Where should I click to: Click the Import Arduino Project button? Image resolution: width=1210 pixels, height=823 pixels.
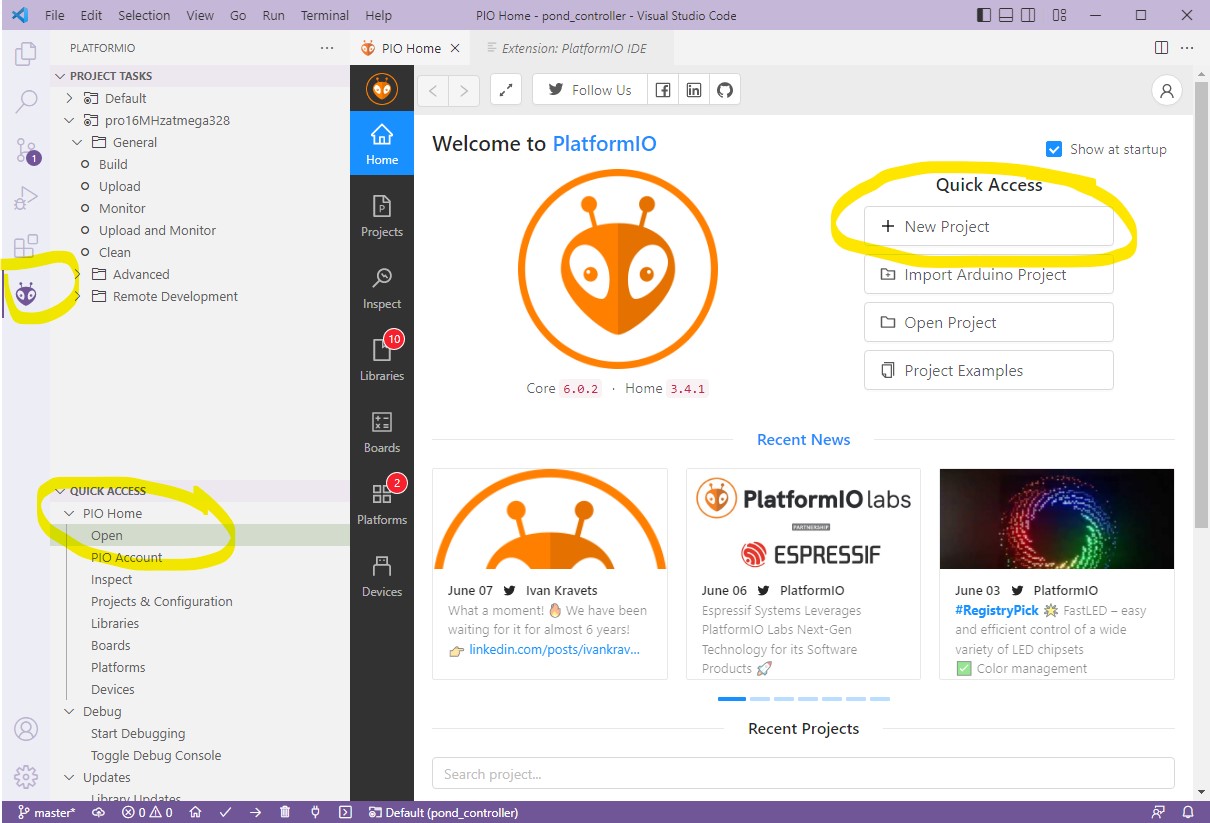[988, 274]
